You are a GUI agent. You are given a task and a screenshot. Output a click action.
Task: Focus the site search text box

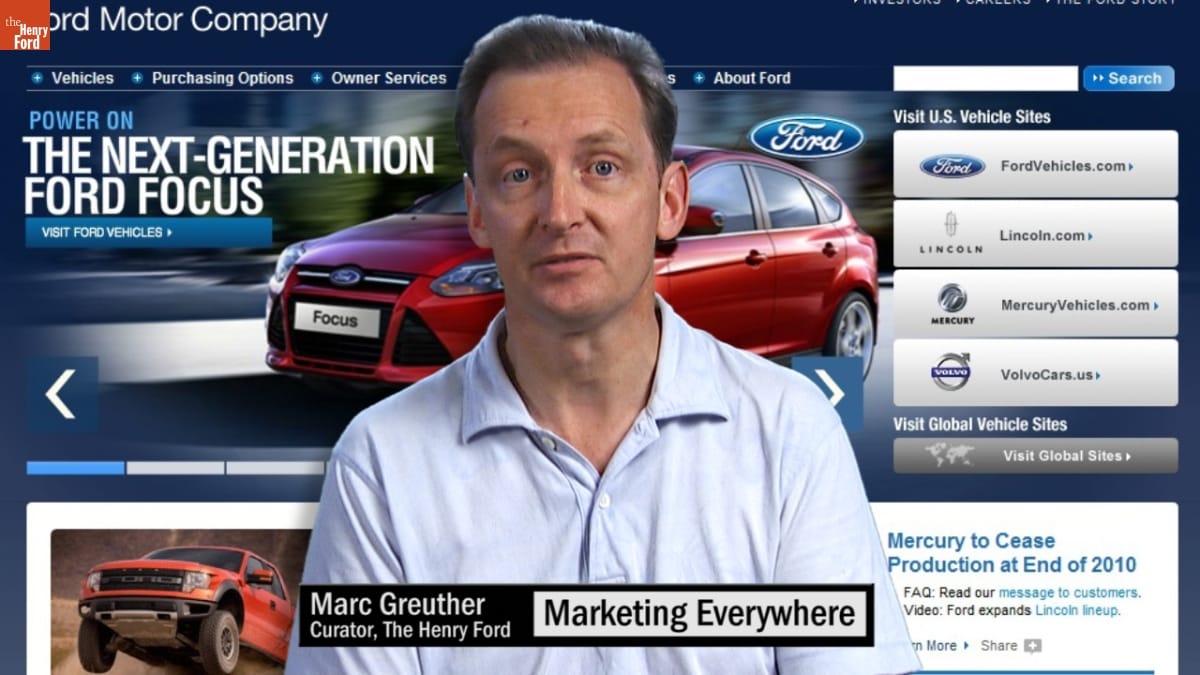click(985, 78)
